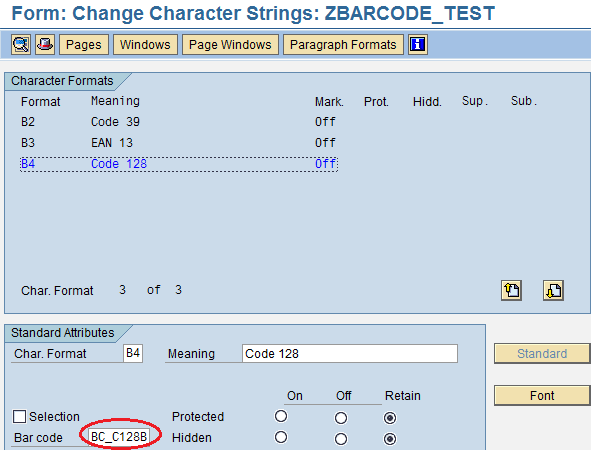Open the Windows view
Image resolution: width=591 pixels, height=450 pixels.
coord(145,44)
